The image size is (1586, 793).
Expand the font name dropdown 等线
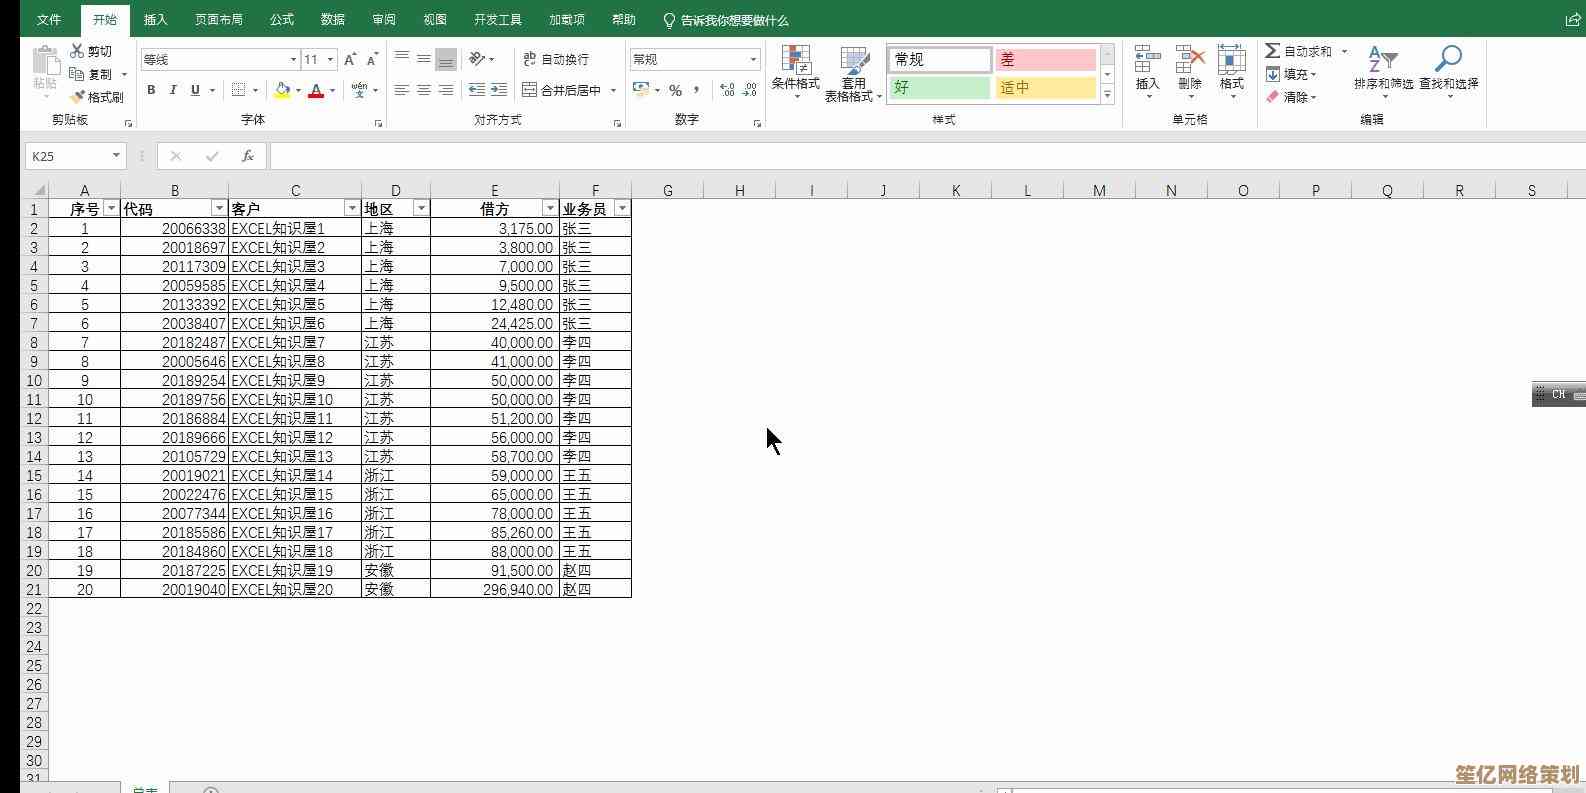tap(293, 60)
